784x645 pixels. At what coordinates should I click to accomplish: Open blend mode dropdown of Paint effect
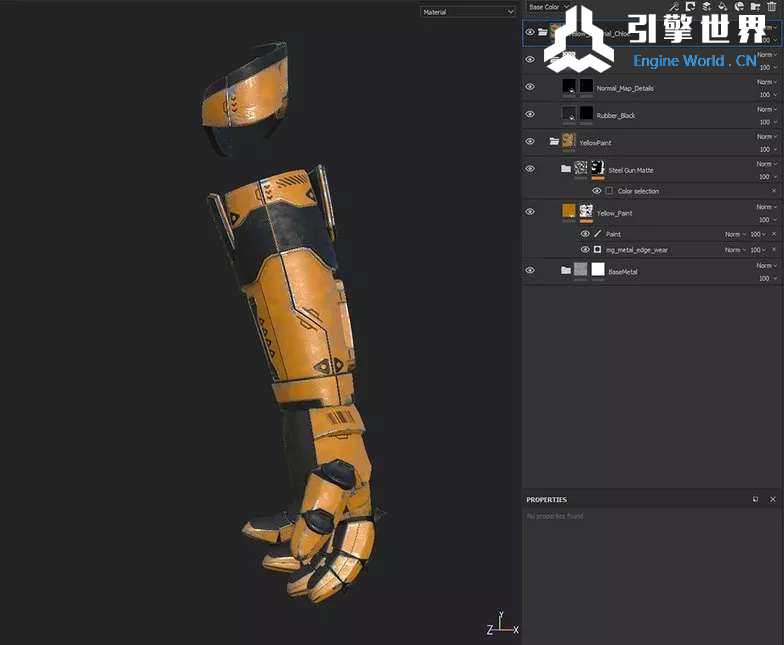[735, 234]
